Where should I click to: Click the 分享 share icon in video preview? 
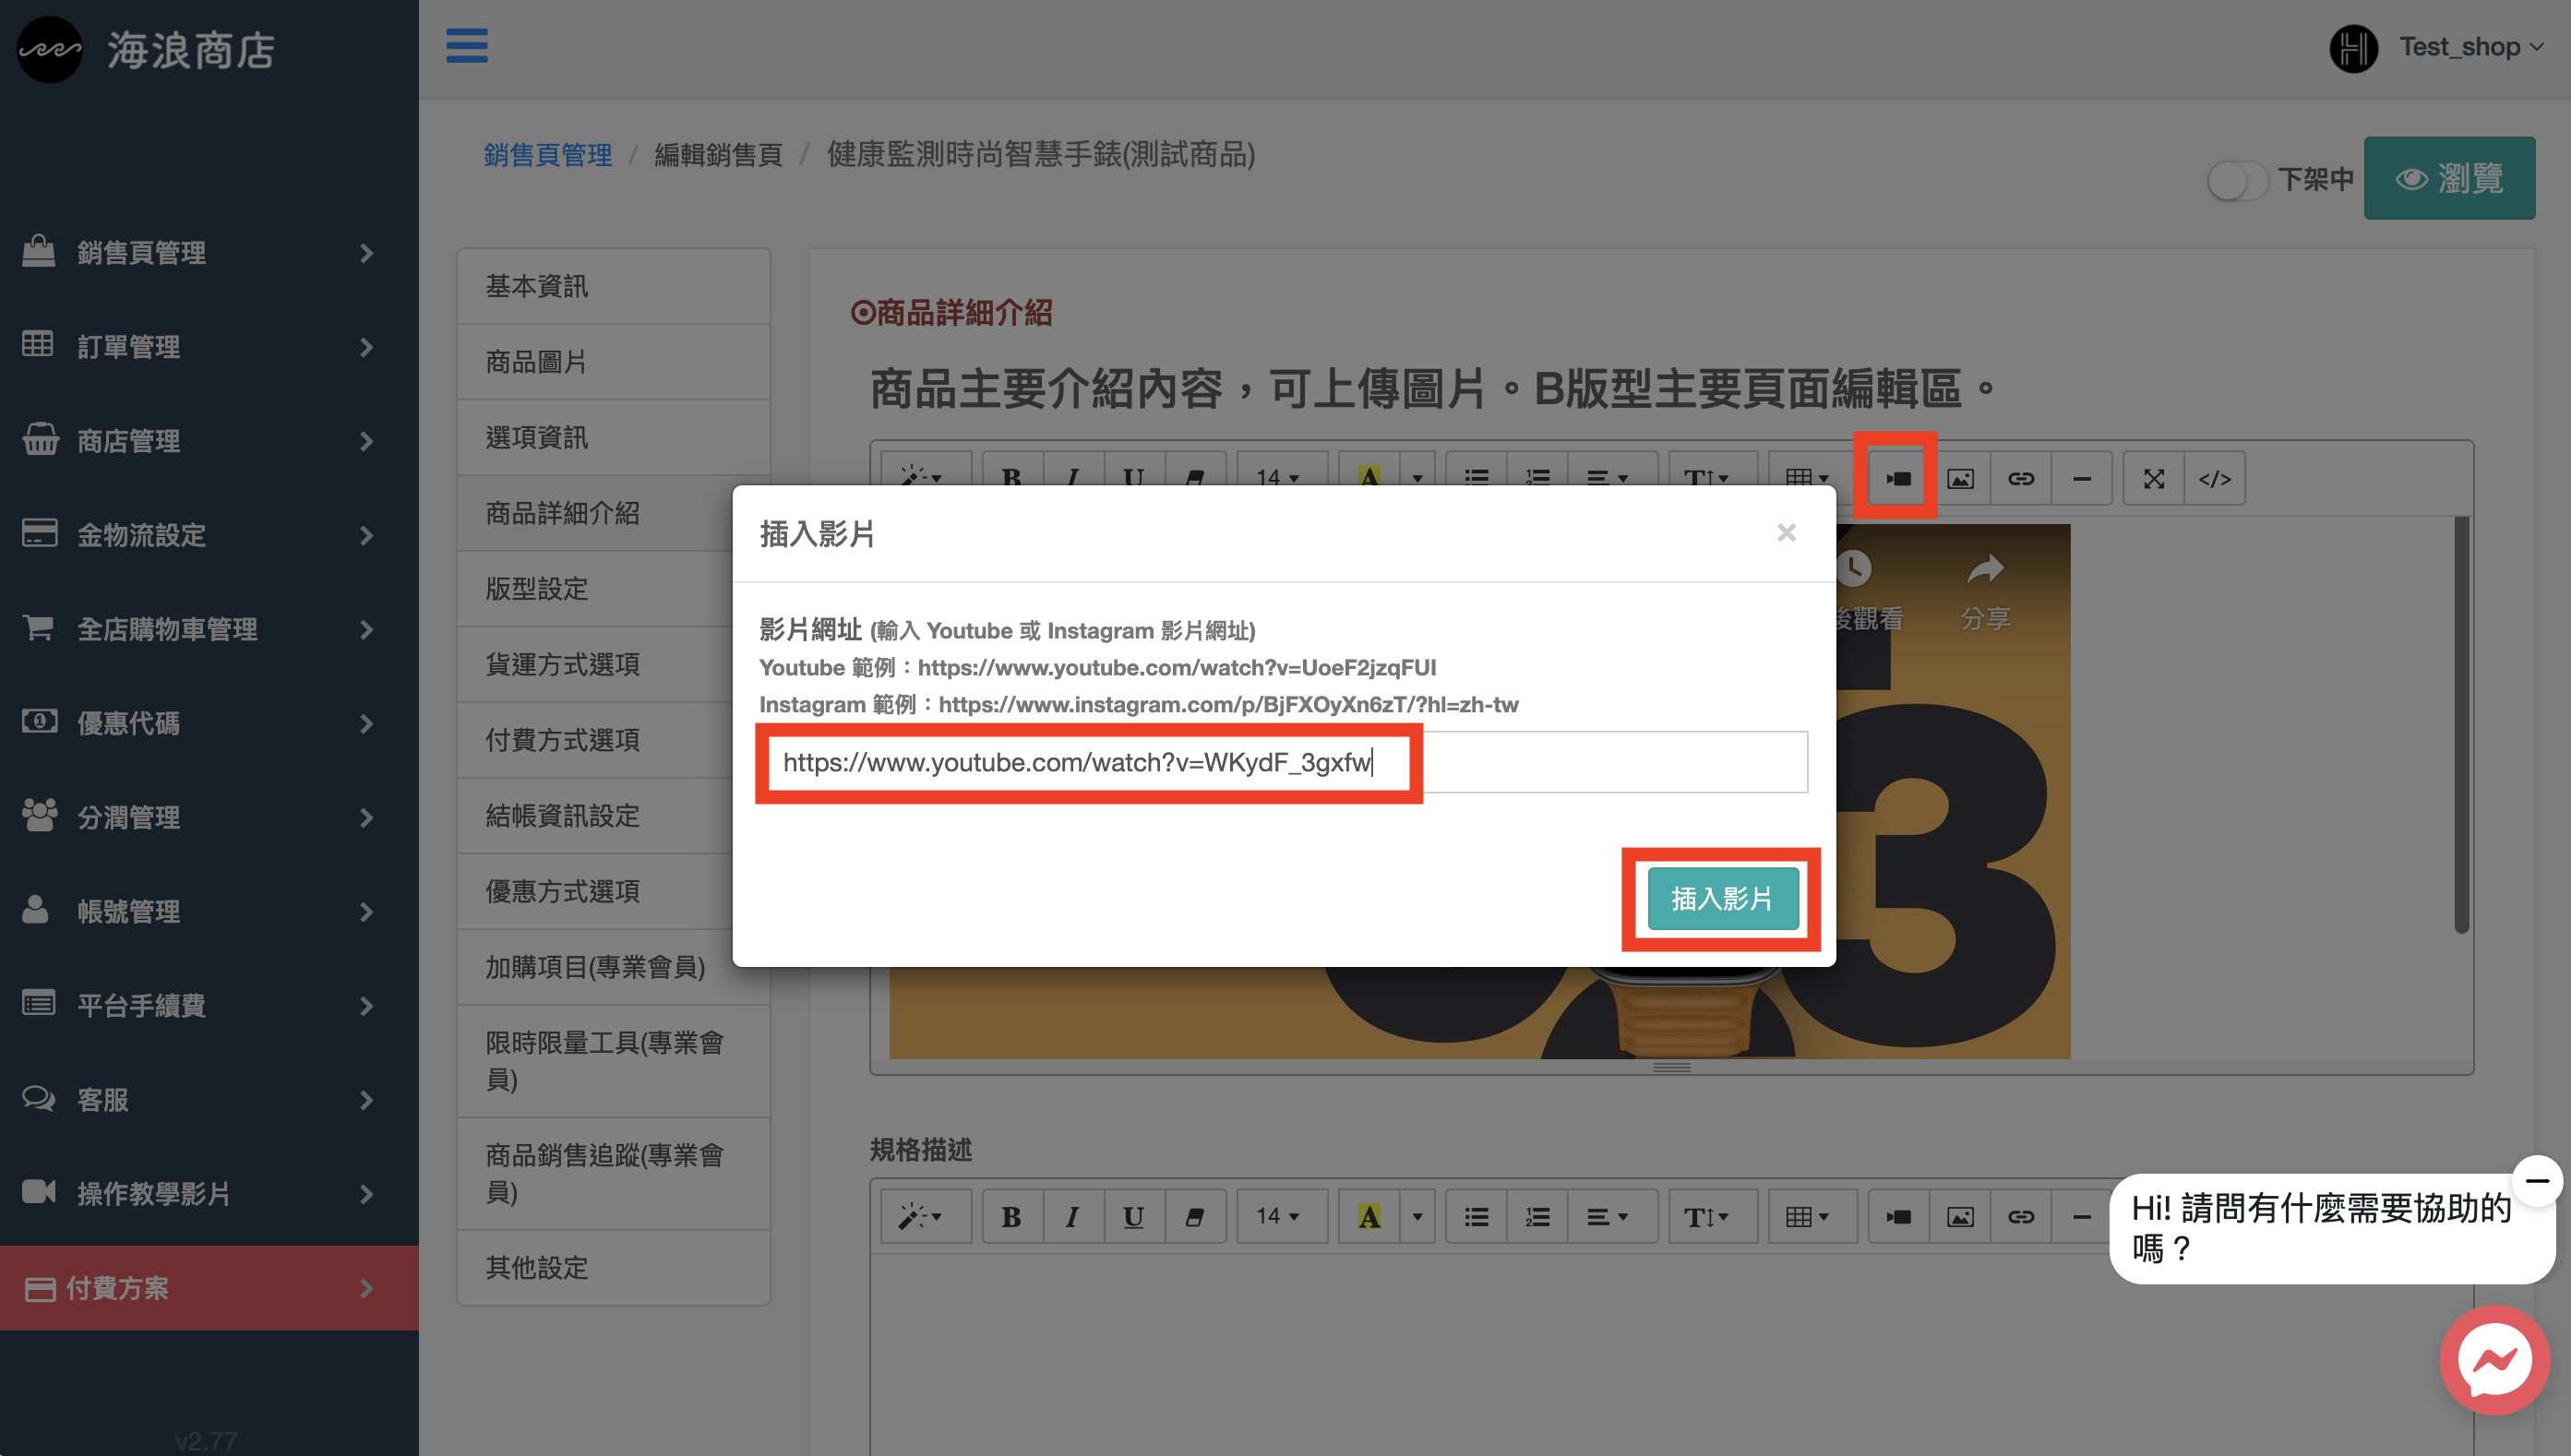tap(1986, 590)
